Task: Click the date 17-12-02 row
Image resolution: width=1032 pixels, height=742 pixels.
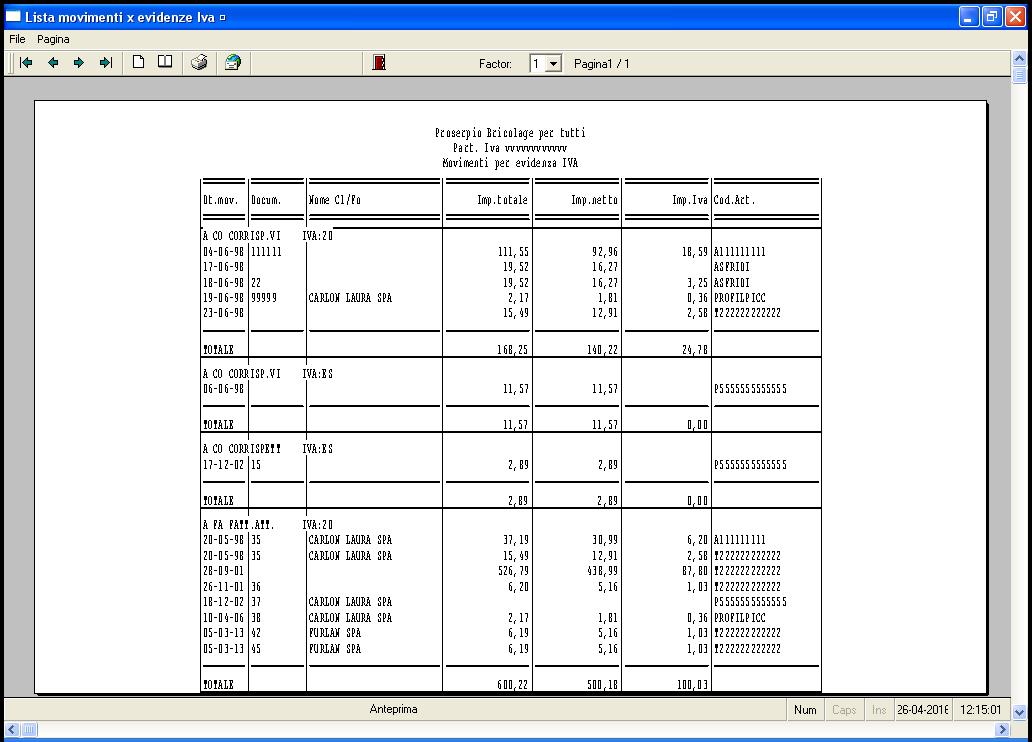Action: [x=223, y=465]
